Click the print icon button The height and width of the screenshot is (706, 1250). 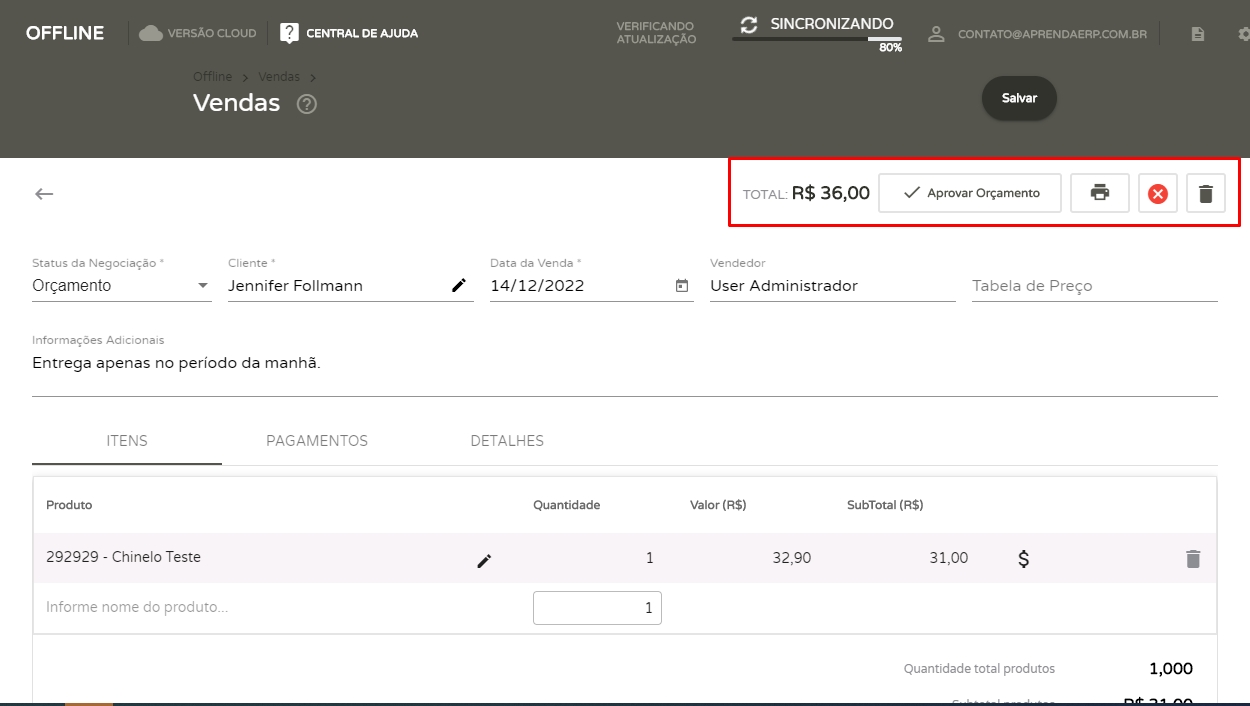(x=1100, y=193)
